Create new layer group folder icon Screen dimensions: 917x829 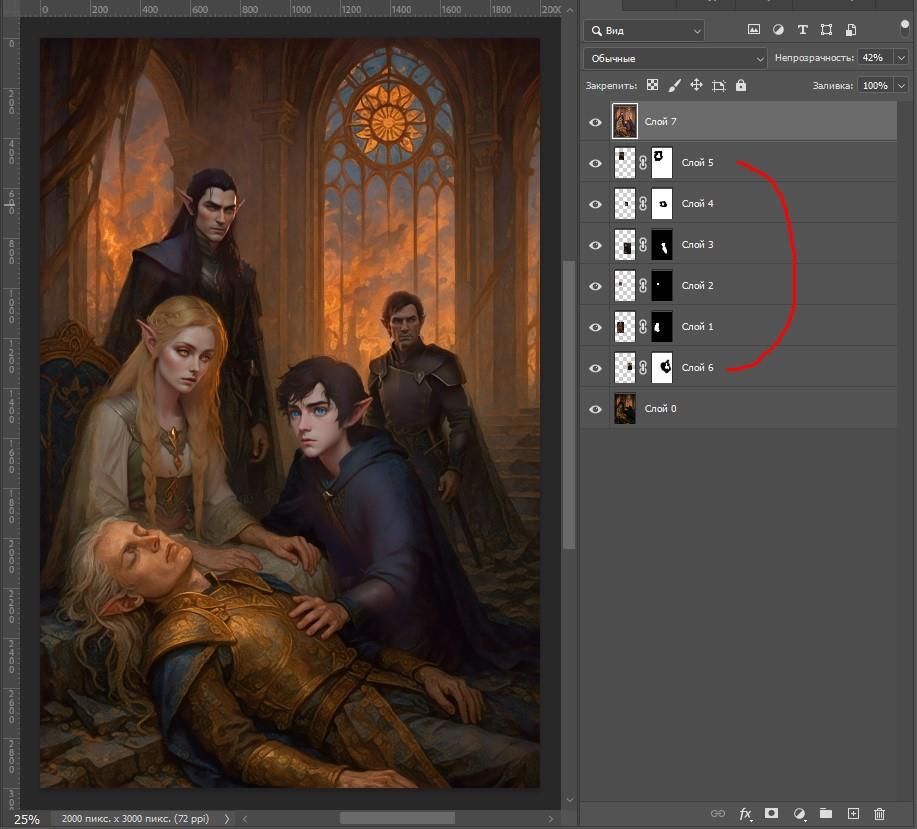point(826,814)
